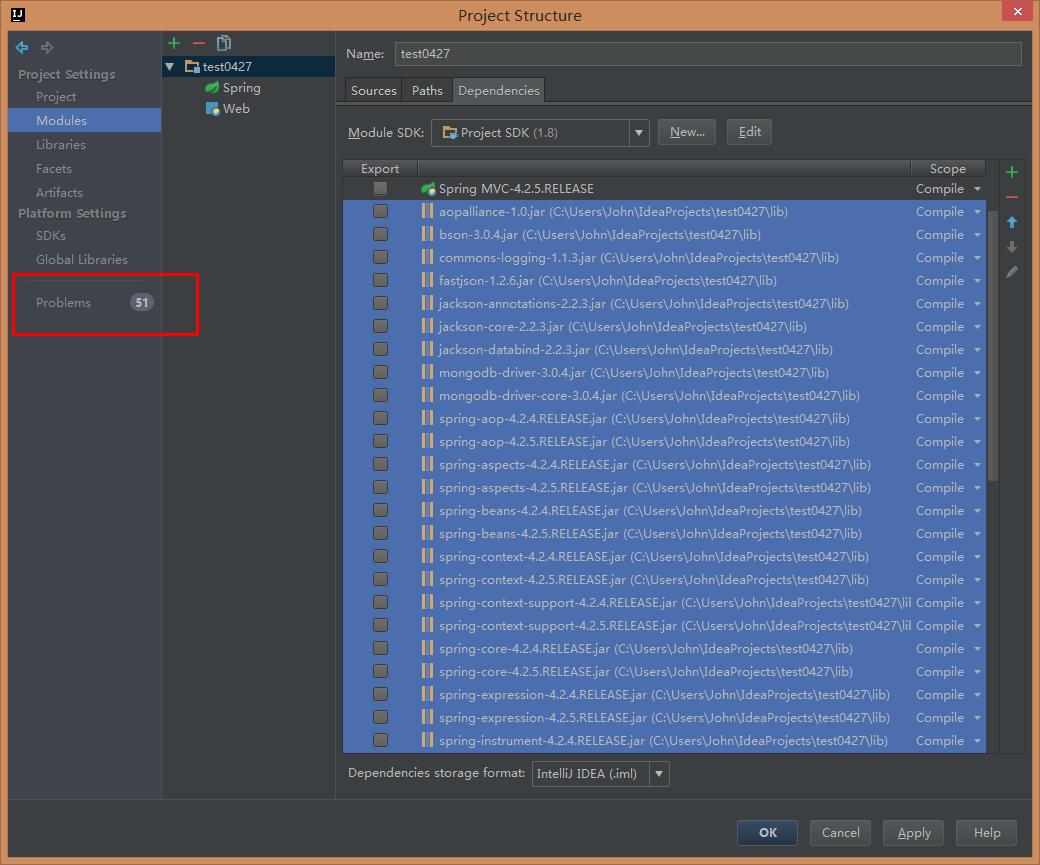Click the jar icon of commons-logging-1.1.3.jar

(428, 257)
